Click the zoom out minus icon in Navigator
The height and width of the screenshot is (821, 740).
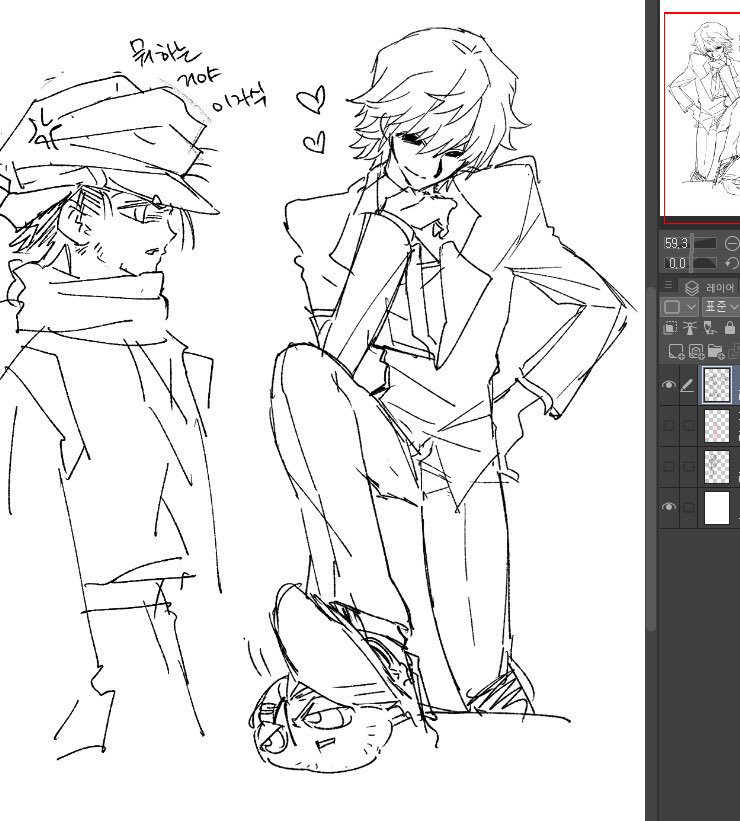click(732, 243)
